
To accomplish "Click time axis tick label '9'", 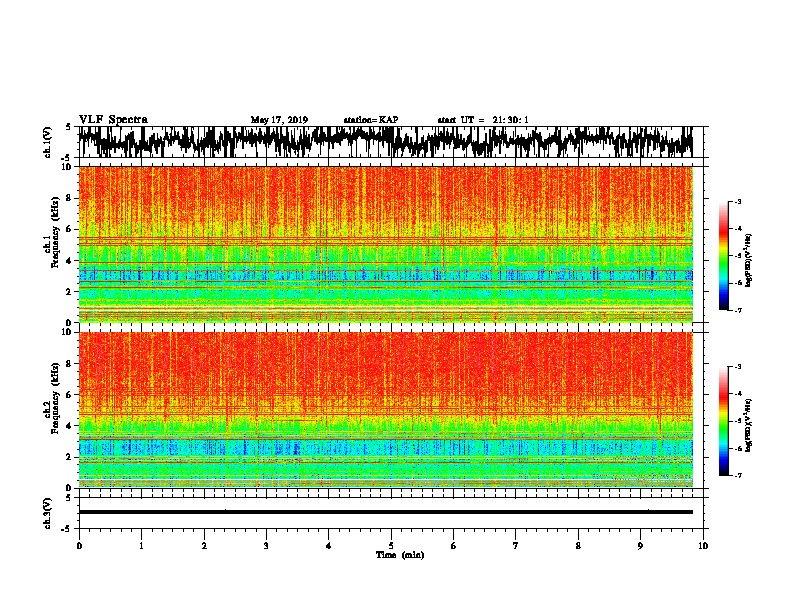I will 640,546.
